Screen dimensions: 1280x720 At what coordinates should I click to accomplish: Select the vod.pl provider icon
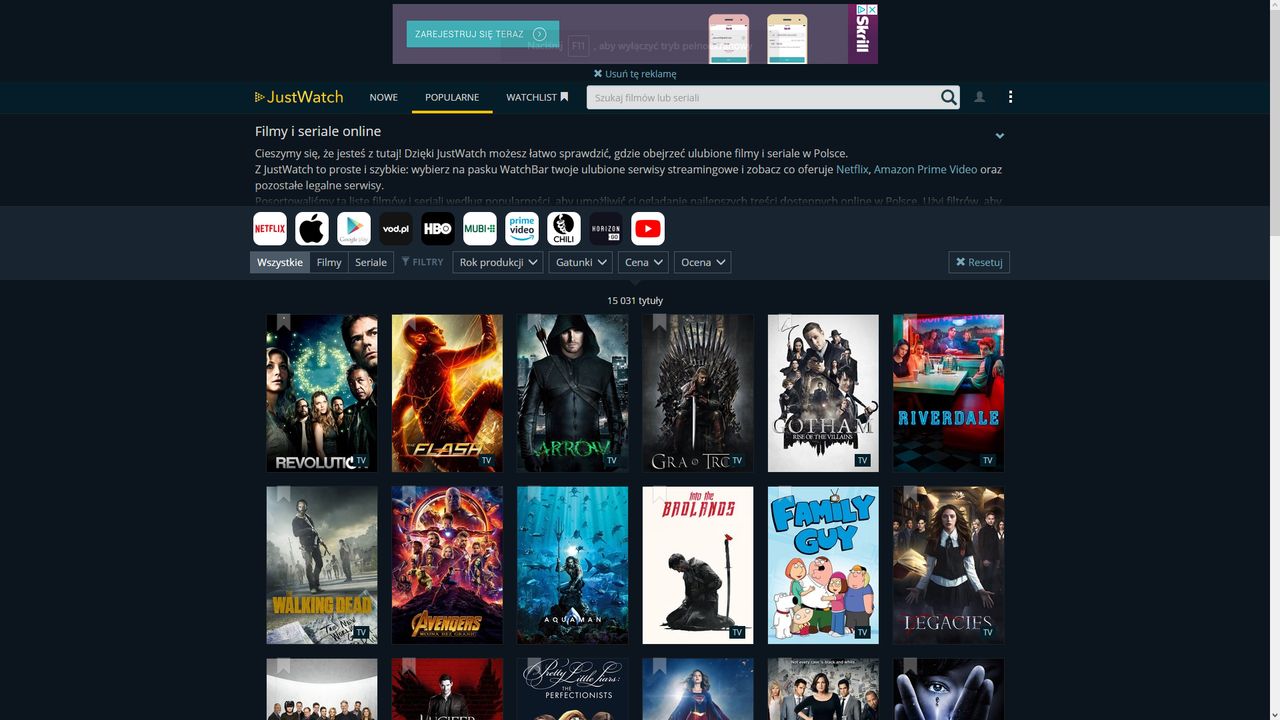coord(396,229)
